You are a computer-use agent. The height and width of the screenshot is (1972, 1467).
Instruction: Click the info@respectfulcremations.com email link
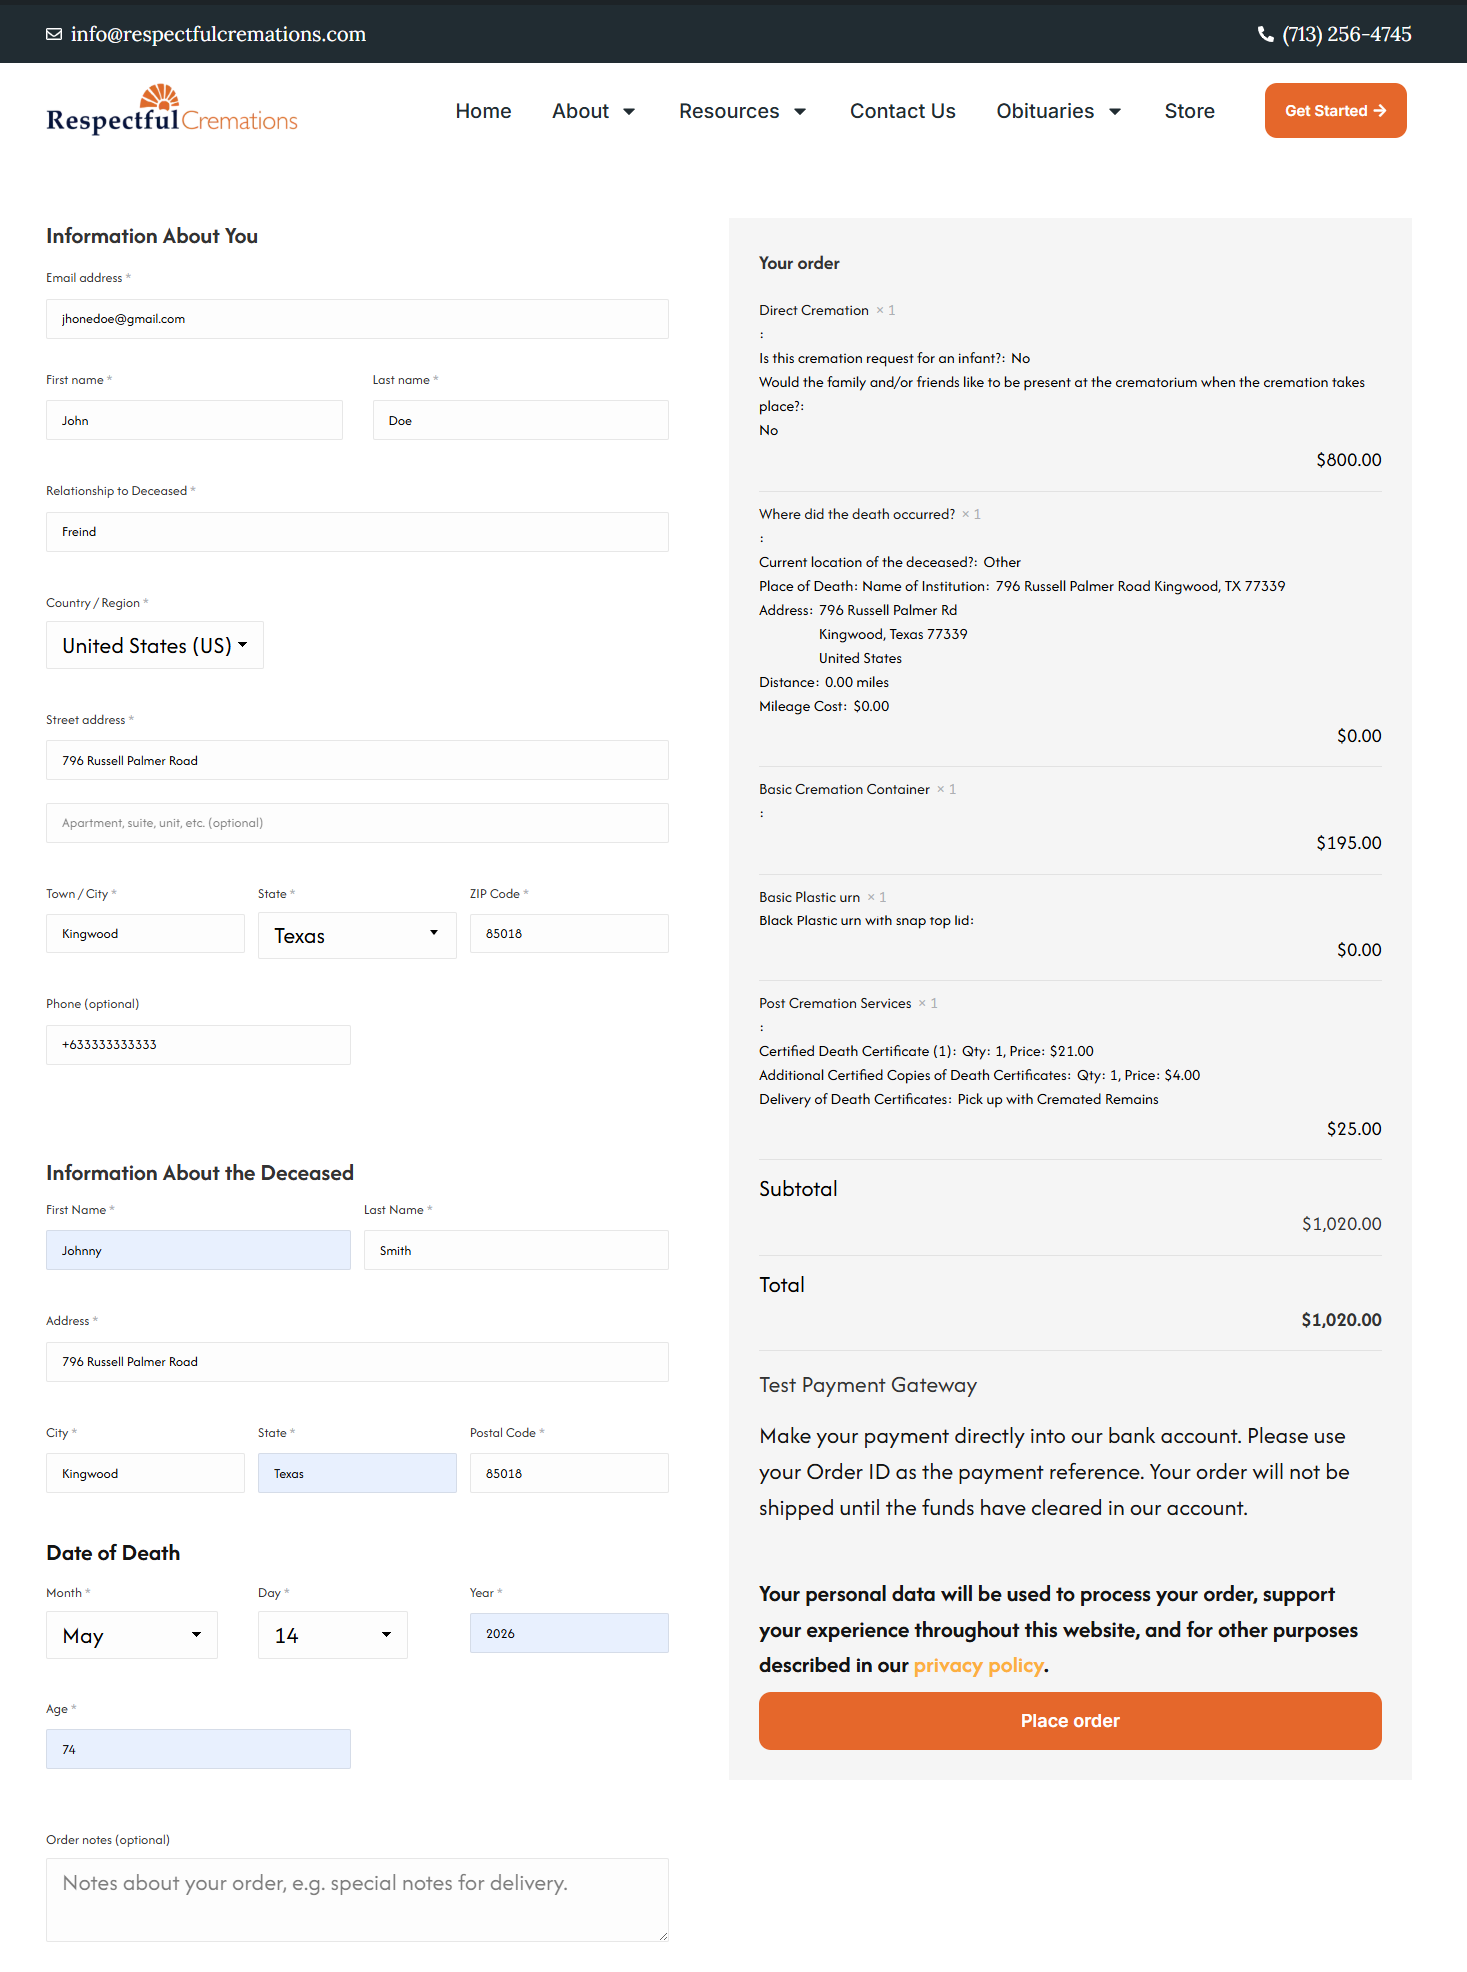pos(218,34)
